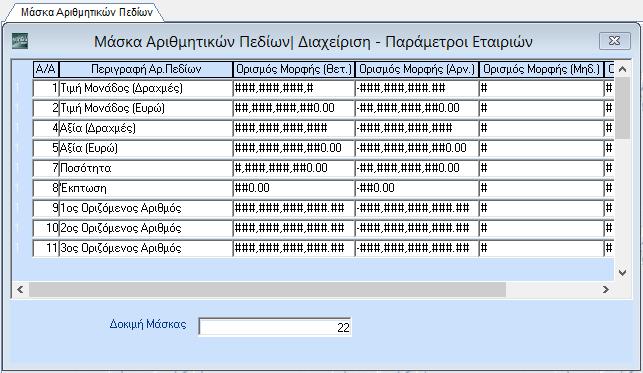Click positive format cell of 1ος Οριζόμενος Αριθμός
This screenshot has width=643, height=373.
point(294,208)
